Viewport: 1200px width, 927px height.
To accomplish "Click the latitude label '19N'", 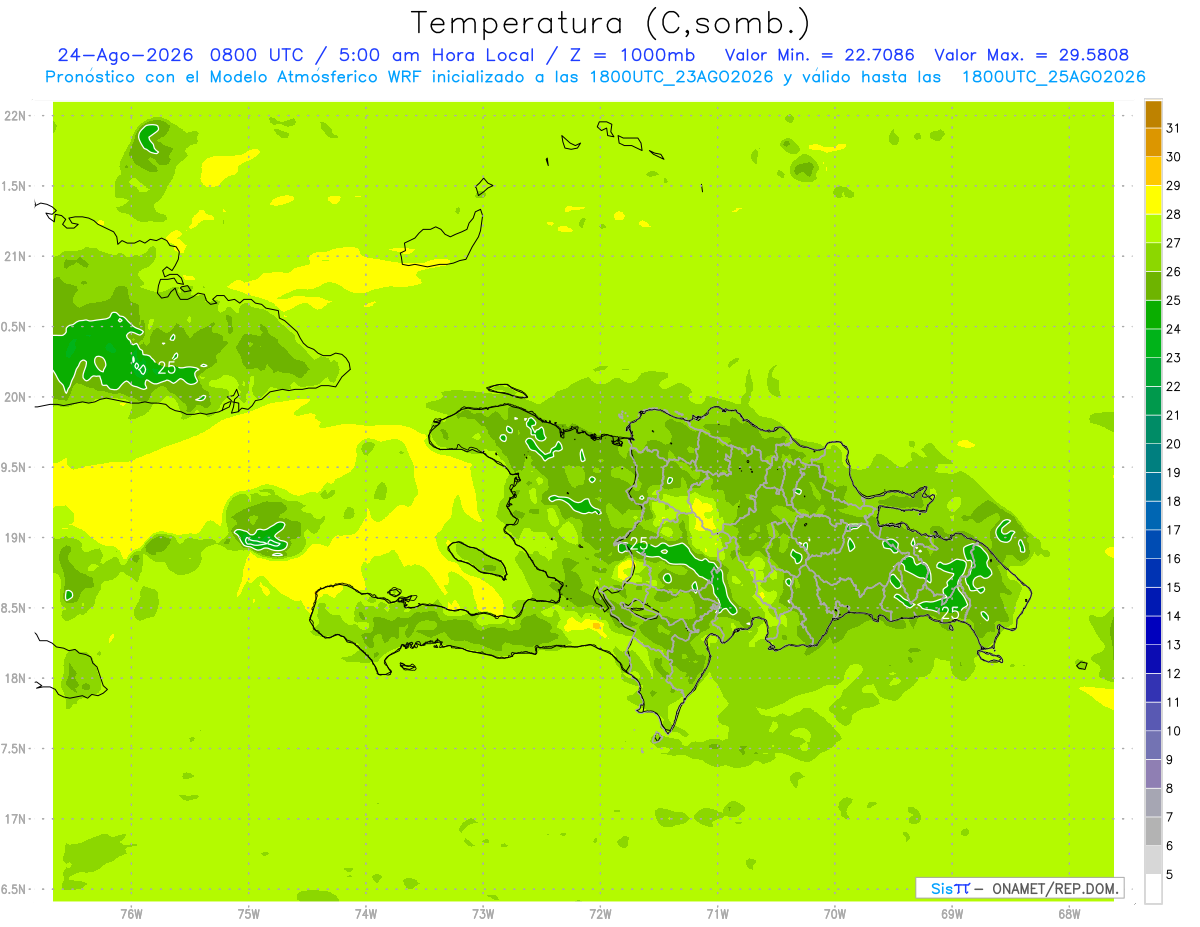I will pyautogui.click(x=15, y=538).
